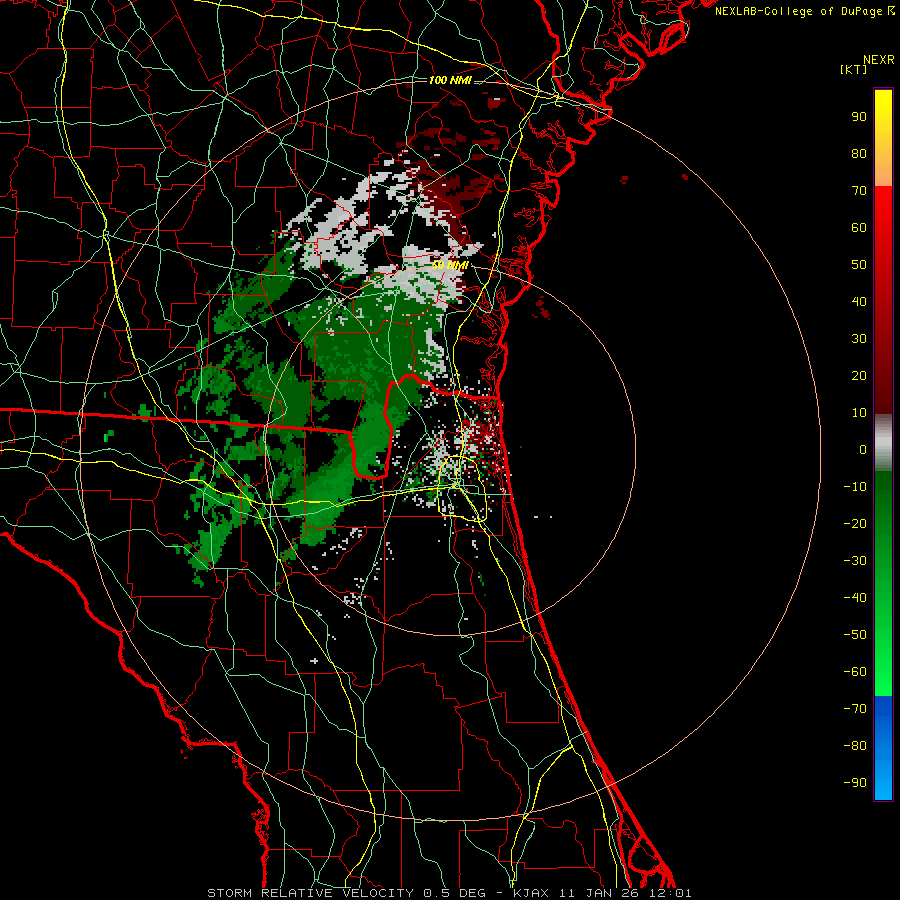Click the 90 value on velocity scale

pos(859,117)
